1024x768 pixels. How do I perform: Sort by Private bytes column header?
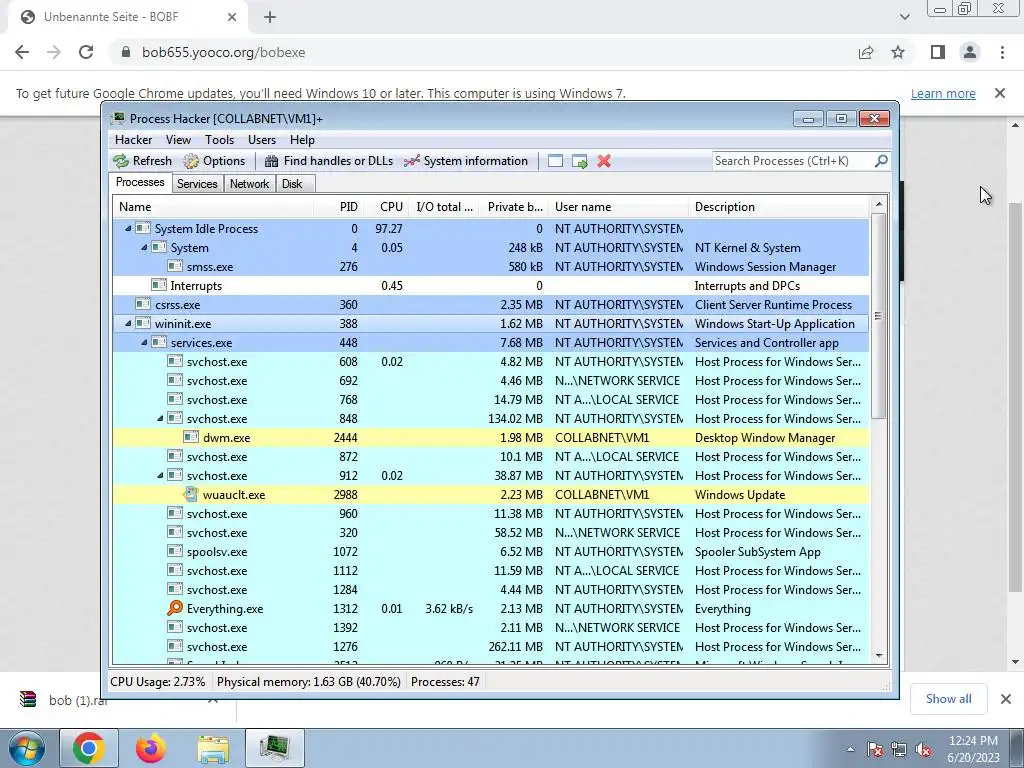click(x=515, y=206)
